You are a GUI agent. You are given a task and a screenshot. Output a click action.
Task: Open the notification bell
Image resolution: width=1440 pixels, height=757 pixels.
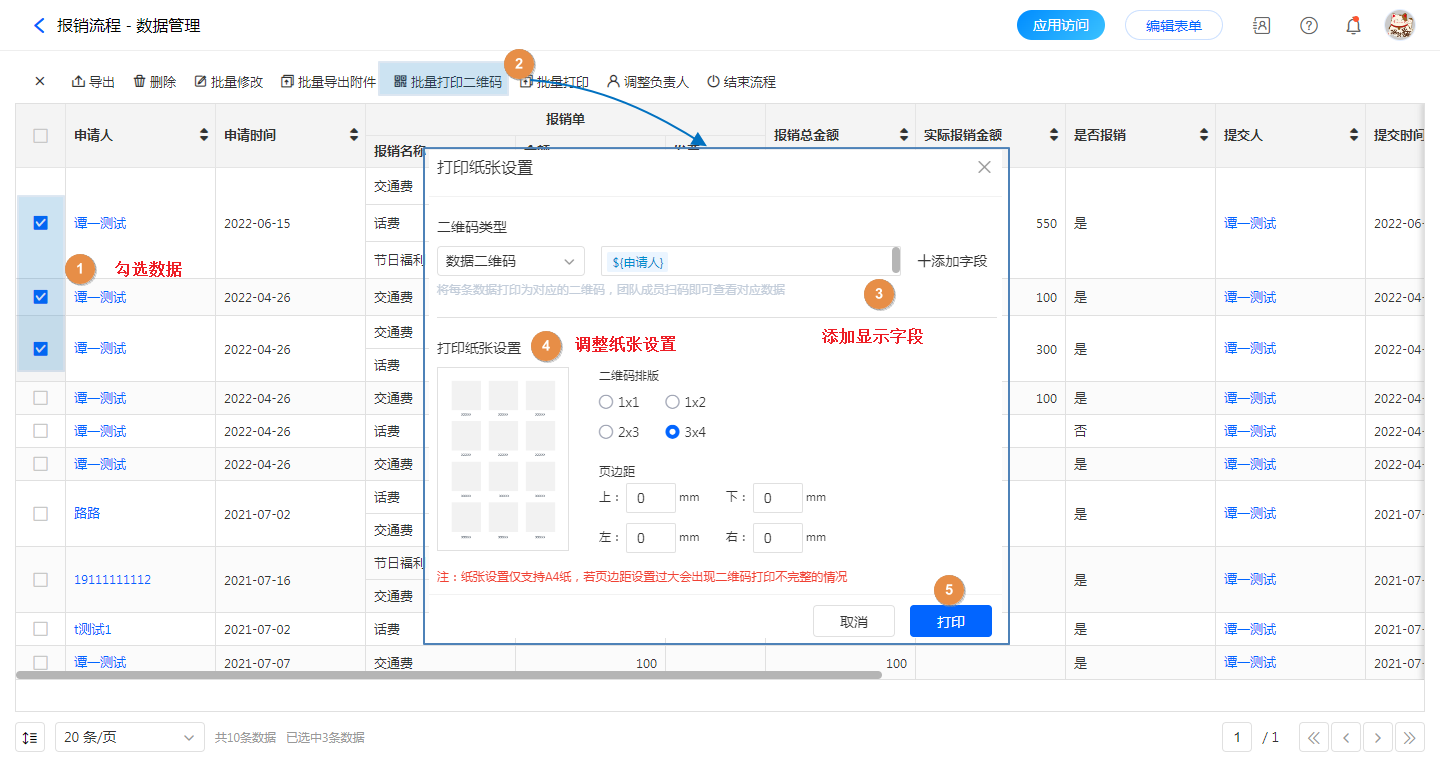click(x=1353, y=26)
